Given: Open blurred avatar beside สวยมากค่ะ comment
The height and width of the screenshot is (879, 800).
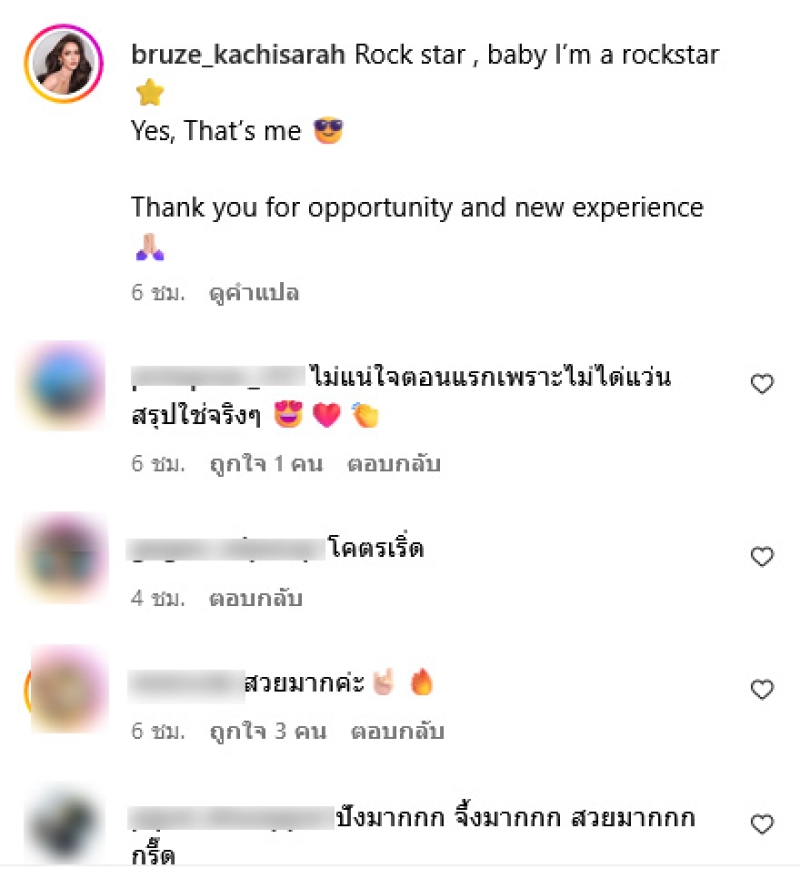Looking at the screenshot, I should pyautogui.click(x=66, y=690).
